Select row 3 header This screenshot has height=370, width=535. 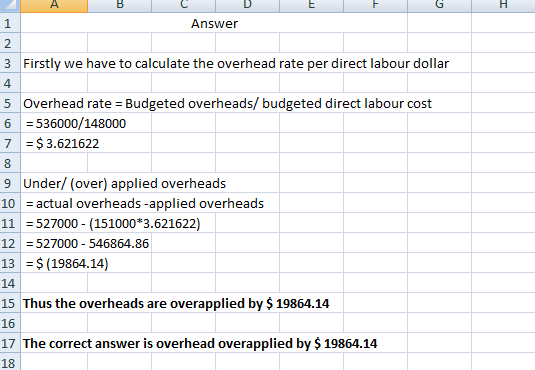click(10, 63)
